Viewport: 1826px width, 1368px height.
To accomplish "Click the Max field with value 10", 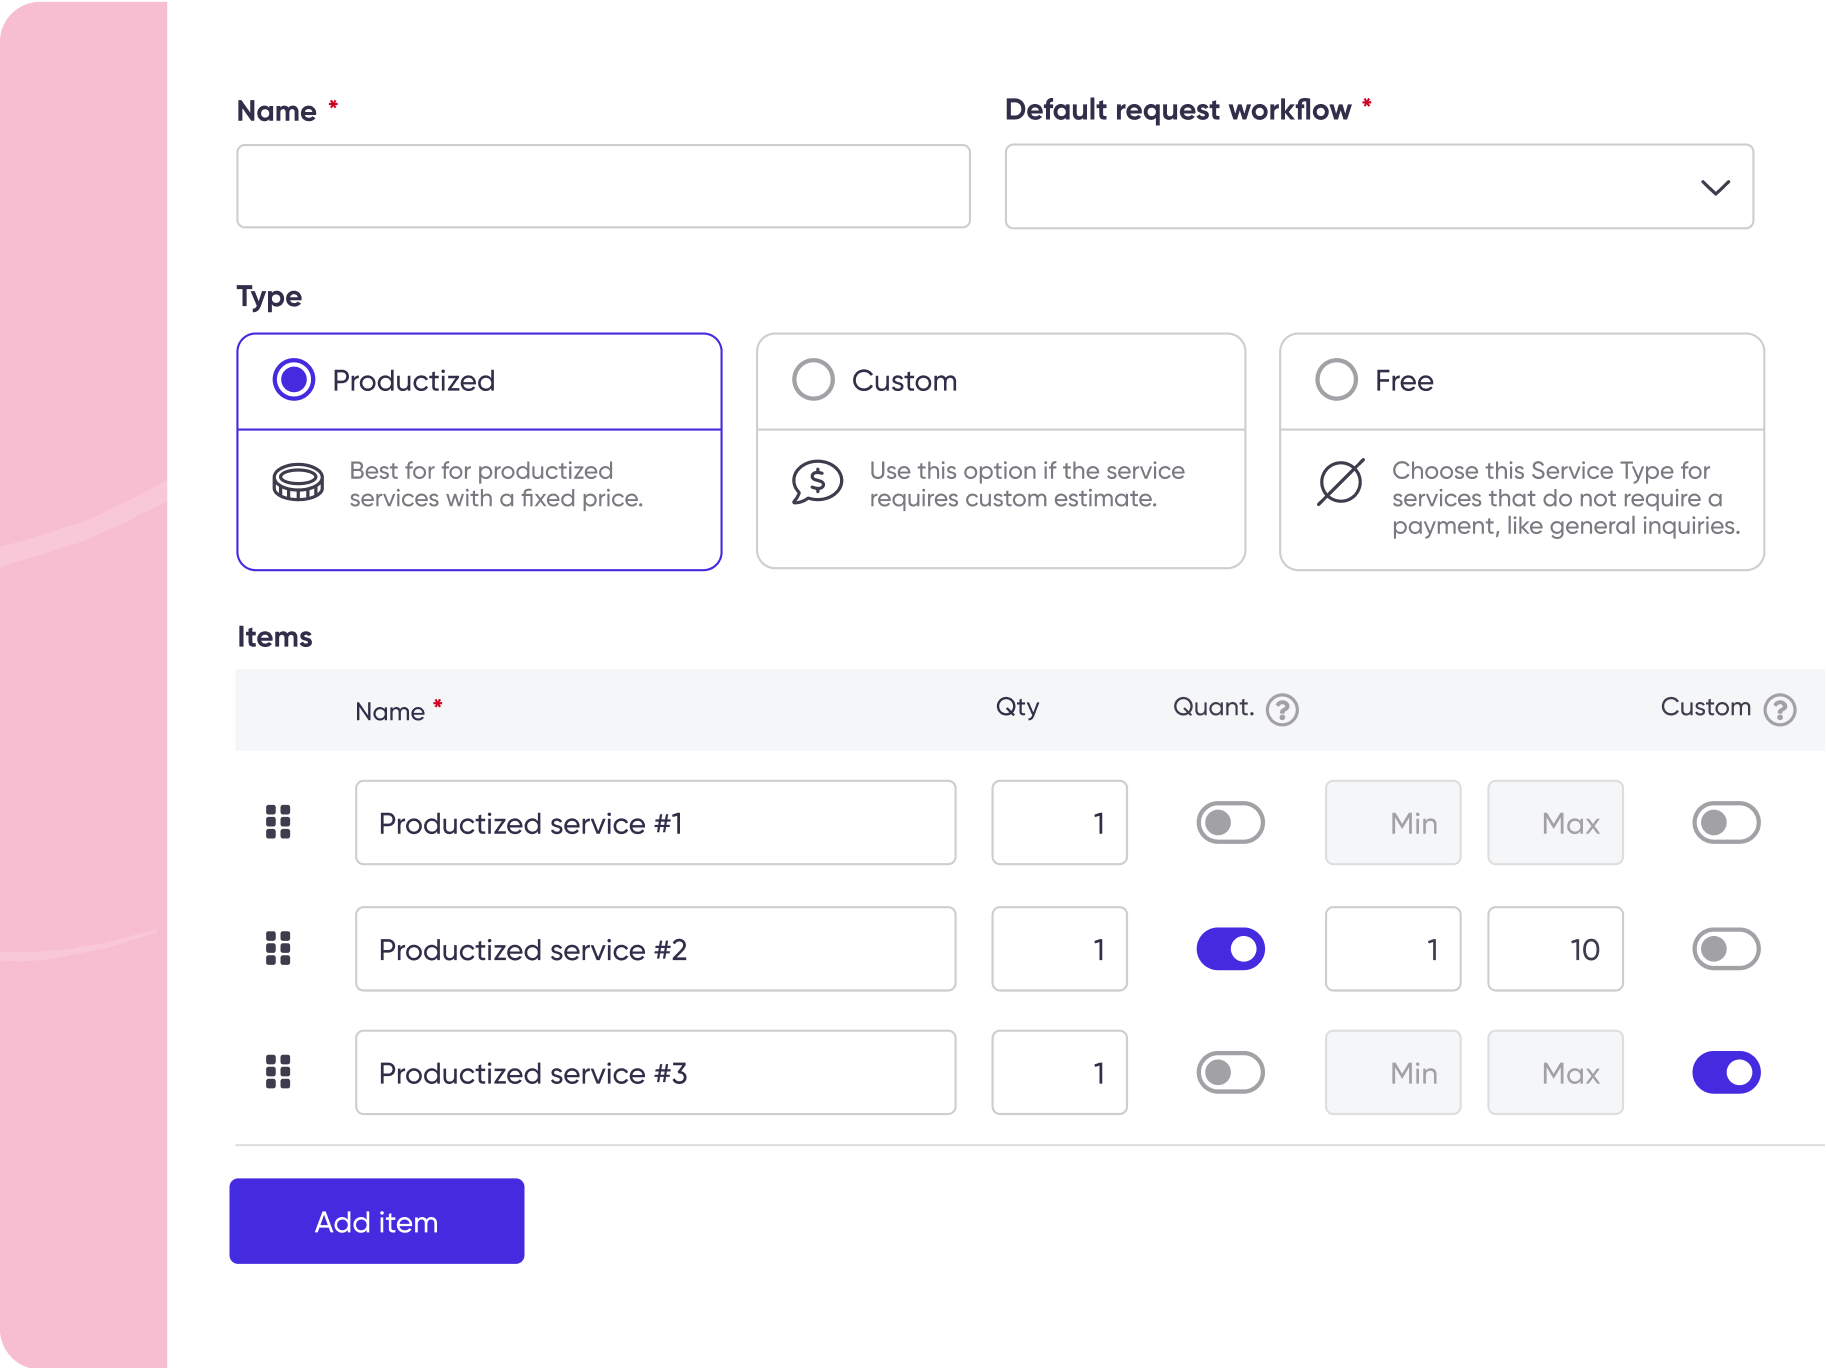I will (x=1555, y=949).
